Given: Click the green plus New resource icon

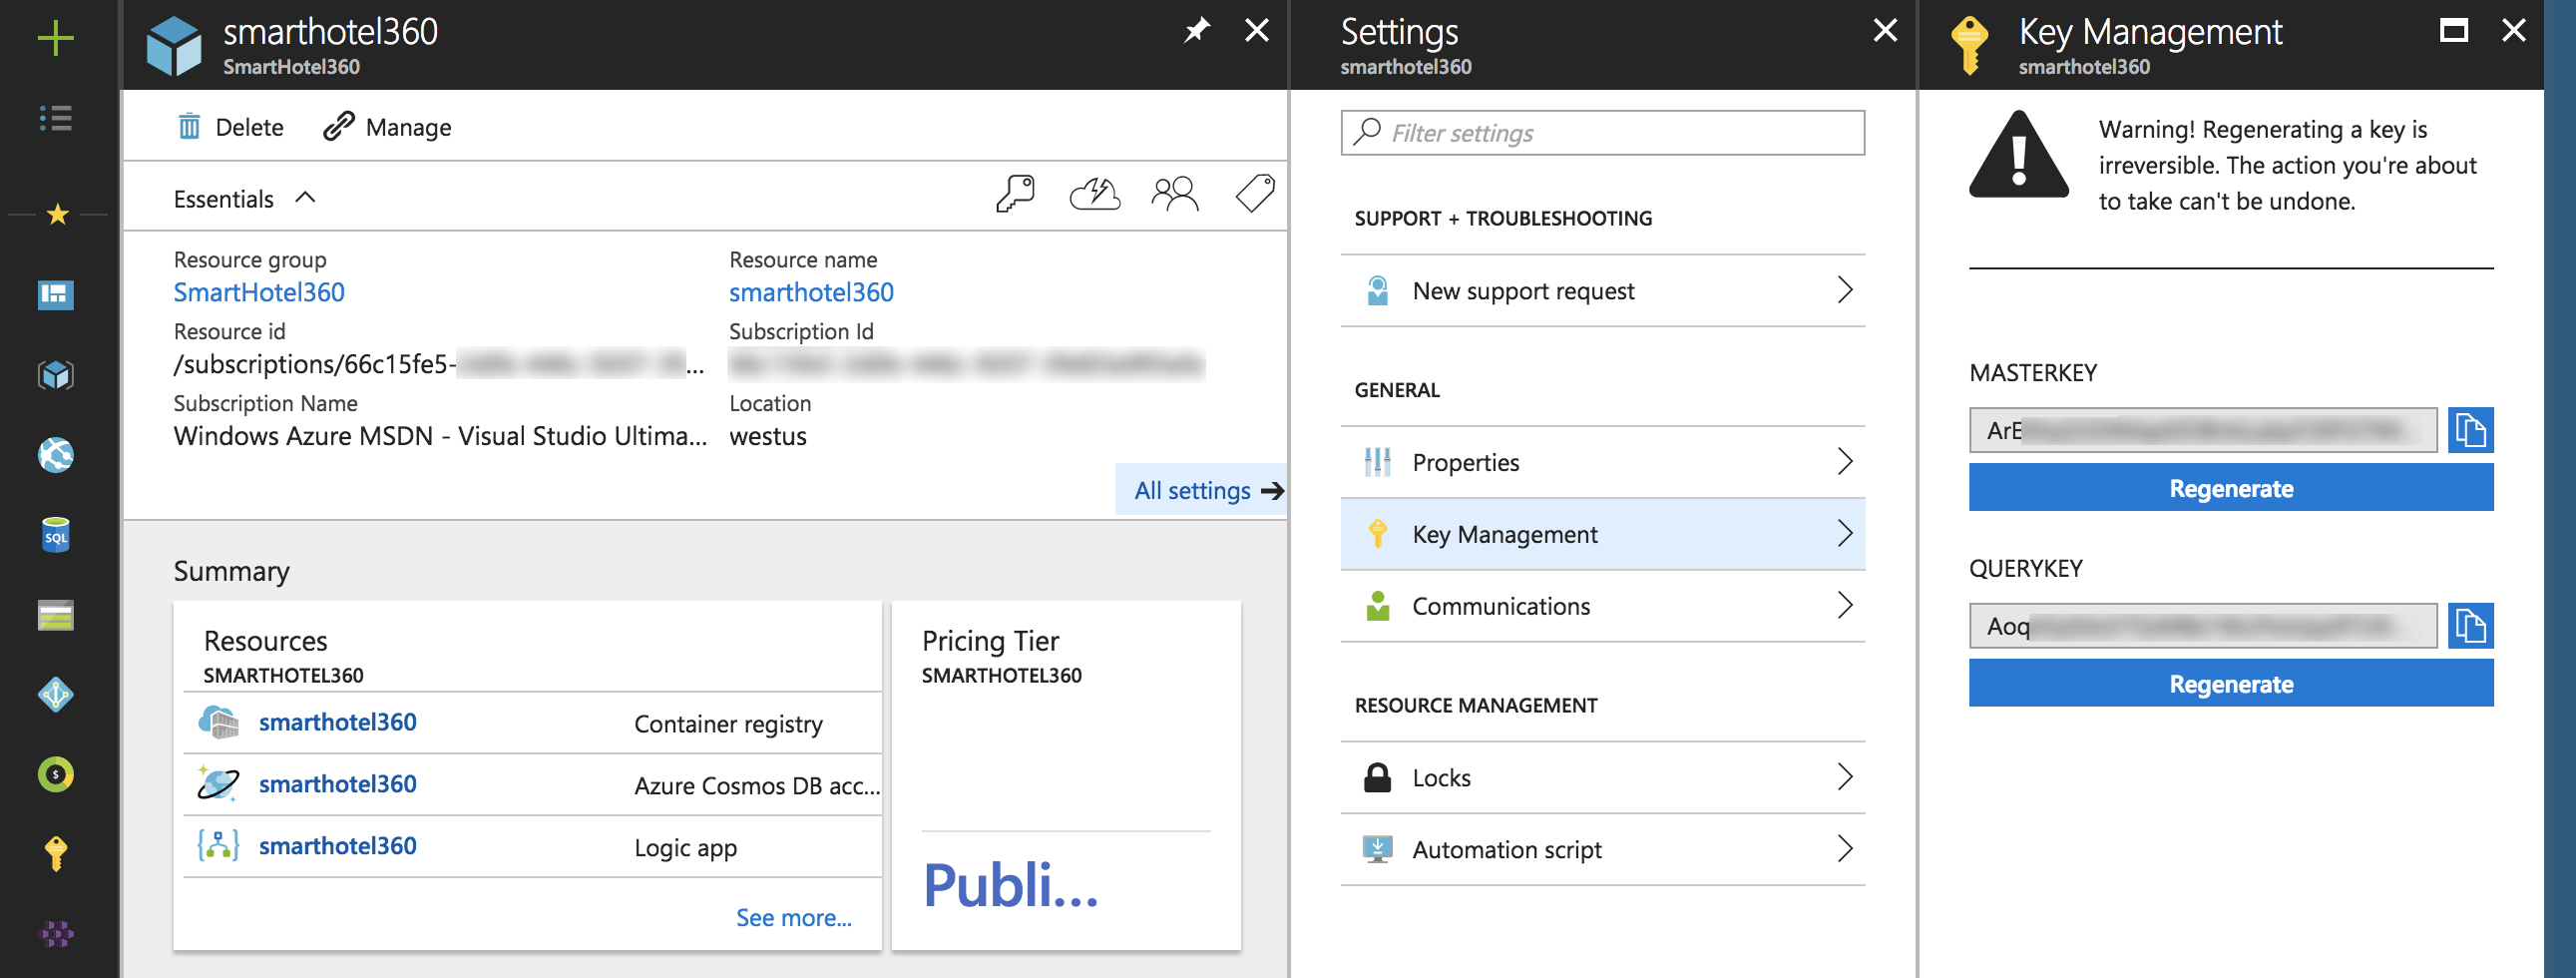Looking at the screenshot, I should click(x=55, y=38).
